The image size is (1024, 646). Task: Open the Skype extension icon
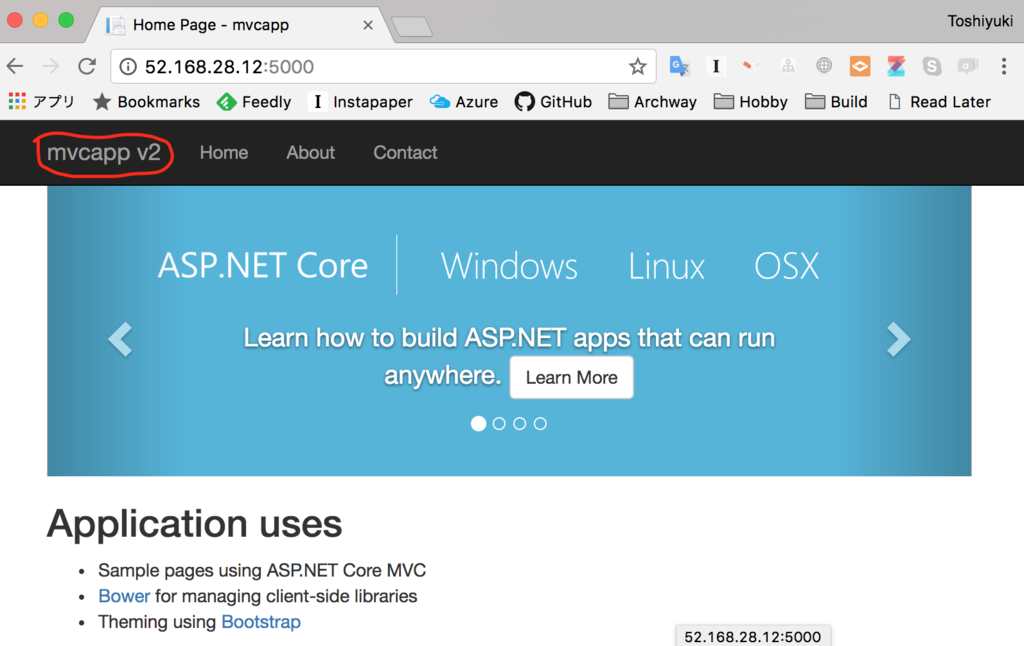click(x=932, y=66)
